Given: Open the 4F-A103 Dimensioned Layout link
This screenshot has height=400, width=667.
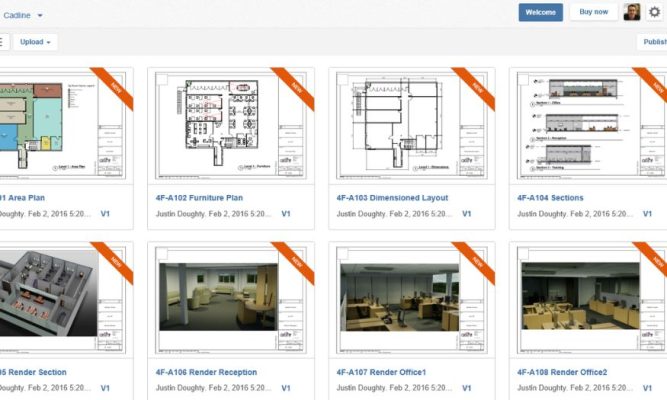Looking at the screenshot, I should 392,198.
